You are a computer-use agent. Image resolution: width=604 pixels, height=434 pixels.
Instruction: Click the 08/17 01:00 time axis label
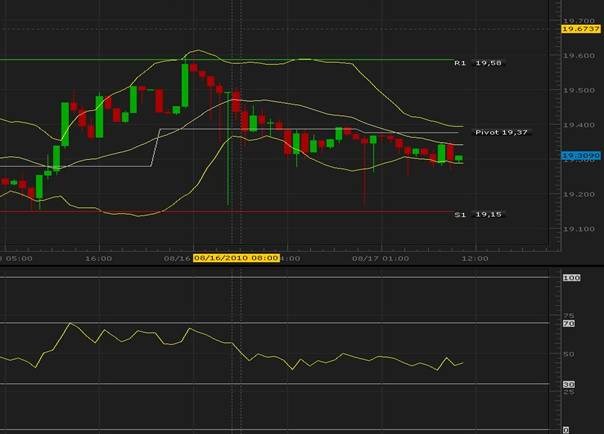(x=381, y=258)
